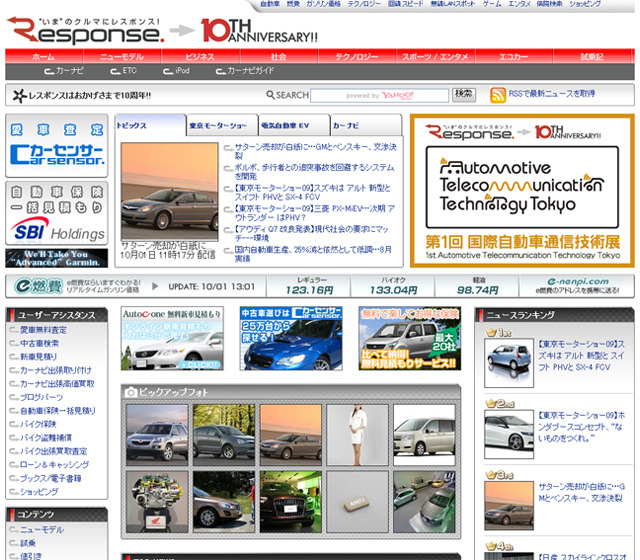Screen dimensions: 640x560
Task: Open the Automotive Telecommunication Technology Tokyo banner
Action: (522, 191)
